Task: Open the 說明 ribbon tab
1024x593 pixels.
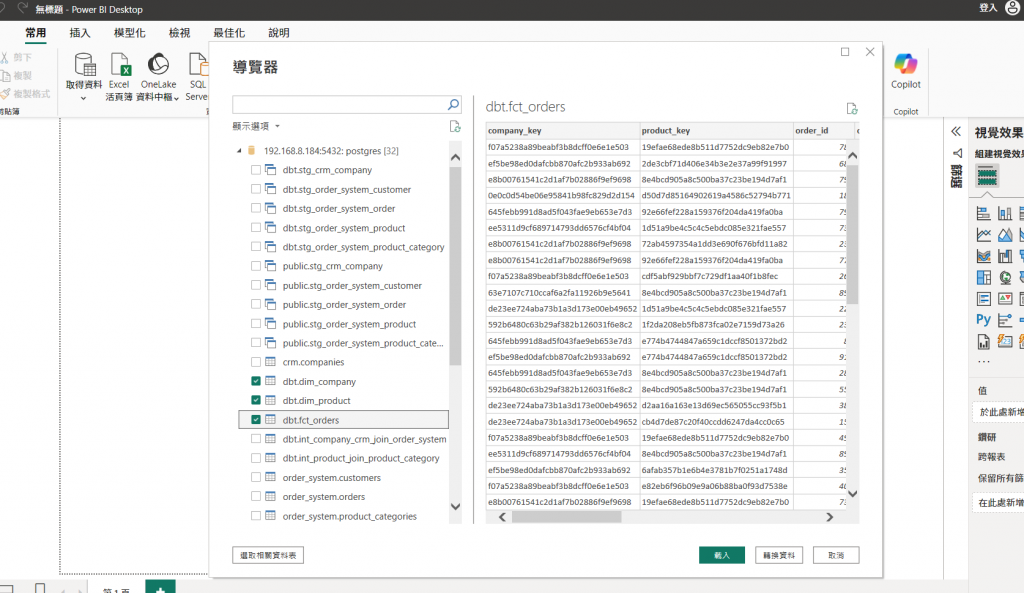Action: pyautogui.click(x=279, y=33)
